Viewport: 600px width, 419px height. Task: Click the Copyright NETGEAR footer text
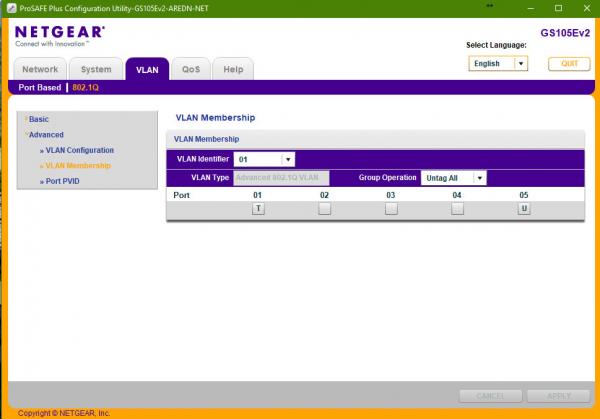64,413
